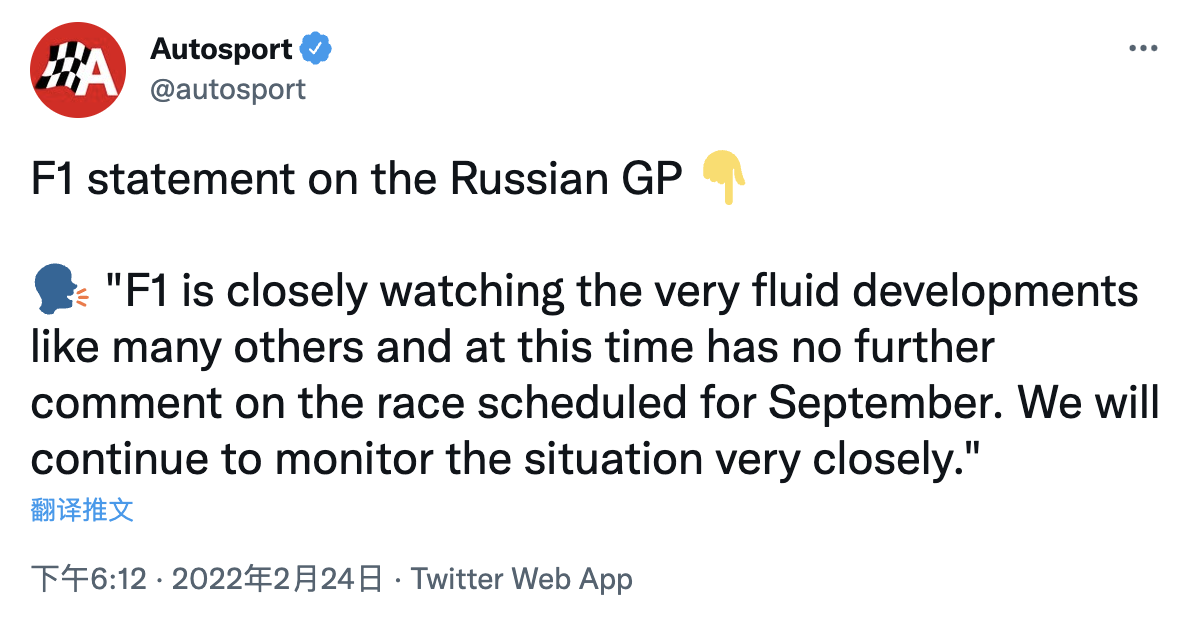The height and width of the screenshot is (622, 1184).
Task: Click the "F1 statement on the" heading text
Action: click(x=236, y=180)
